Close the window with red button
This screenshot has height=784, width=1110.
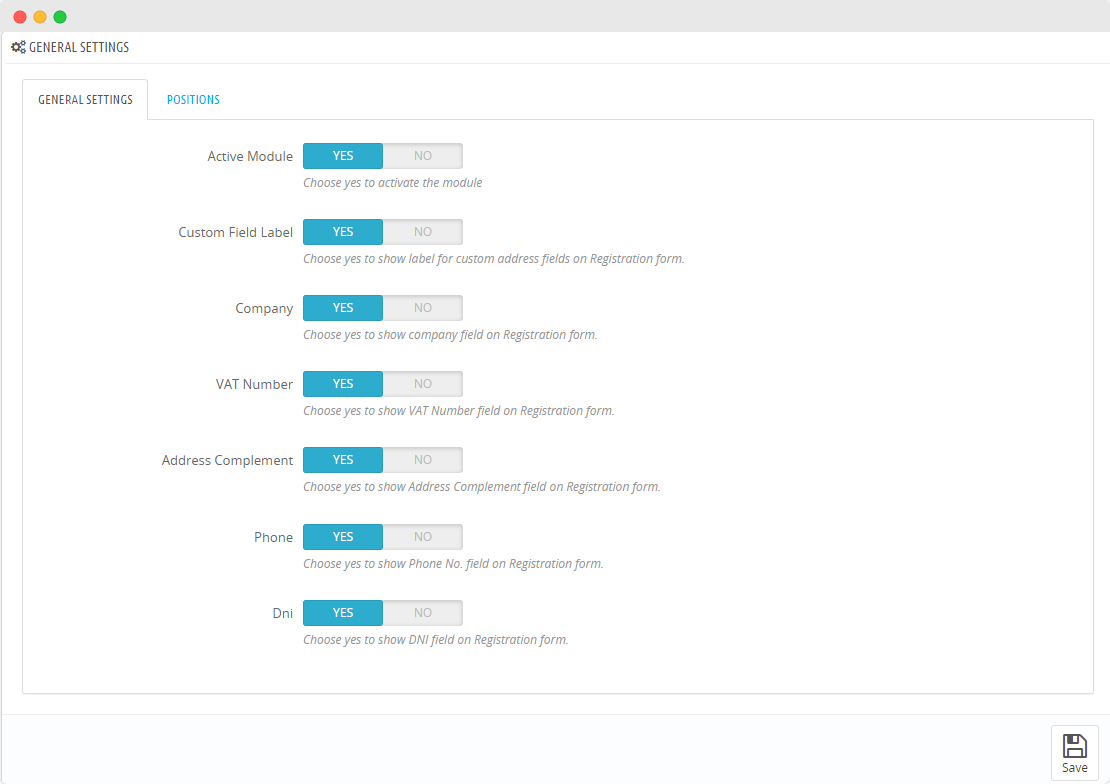tap(20, 17)
